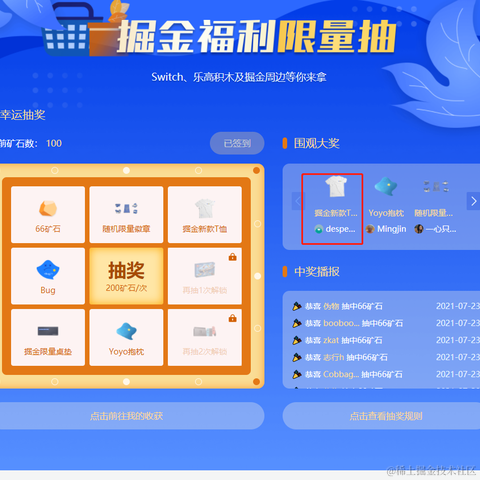Screen dimensions: 480x480
Task: Click 点击查看抽奖规则 button
Action: 386,416
